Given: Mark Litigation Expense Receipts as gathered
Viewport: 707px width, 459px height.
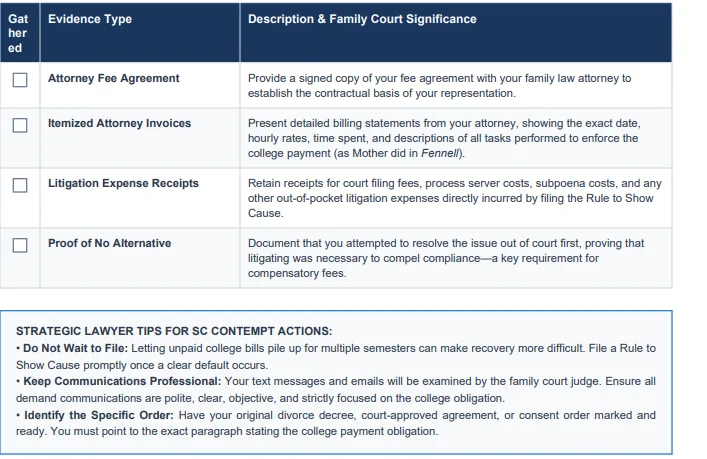Looking at the screenshot, I should pyautogui.click(x=20, y=185).
